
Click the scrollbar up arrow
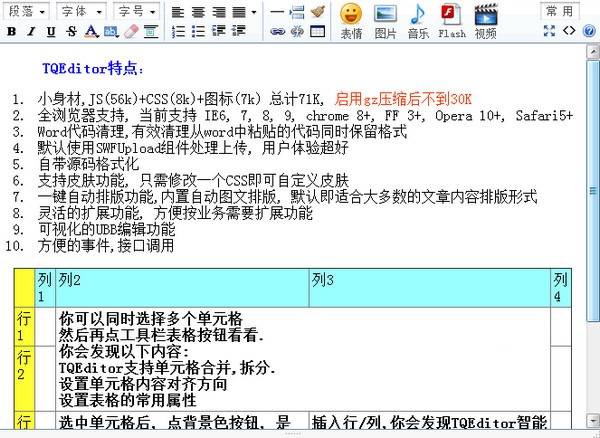click(x=593, y=52)
